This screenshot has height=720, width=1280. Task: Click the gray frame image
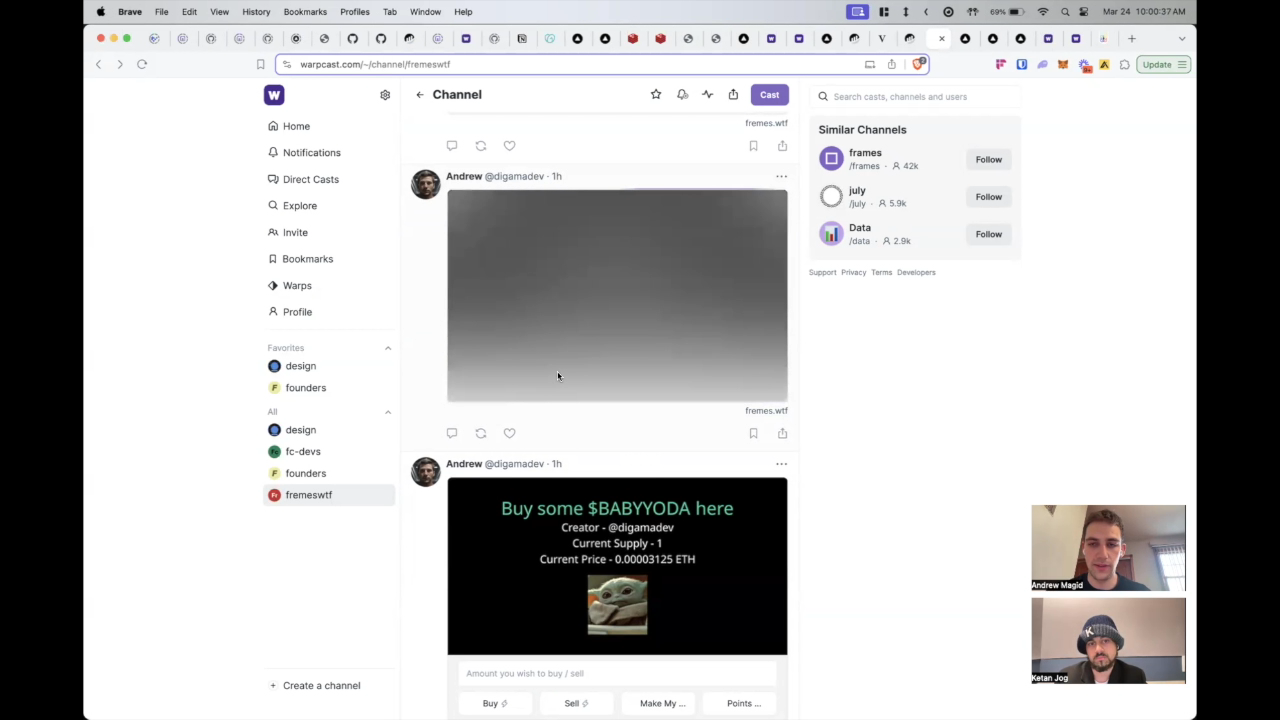(617, 296)
